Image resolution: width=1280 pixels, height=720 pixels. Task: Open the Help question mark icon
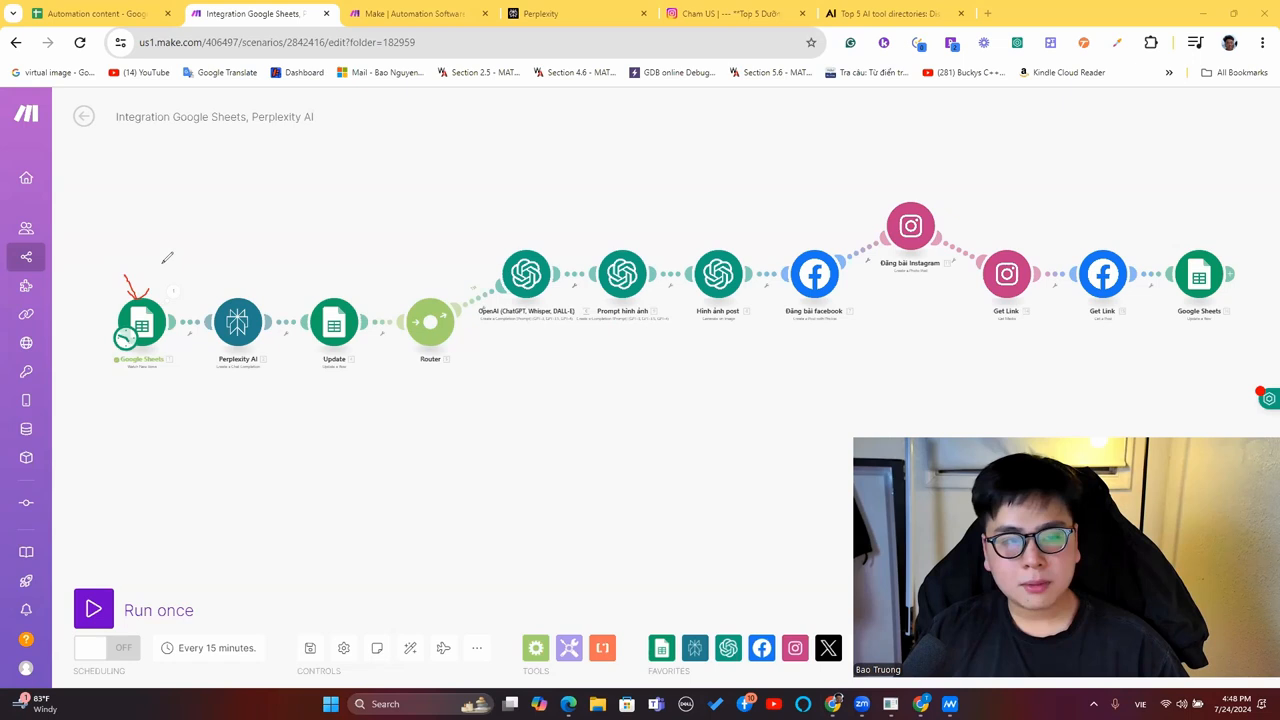26,639
